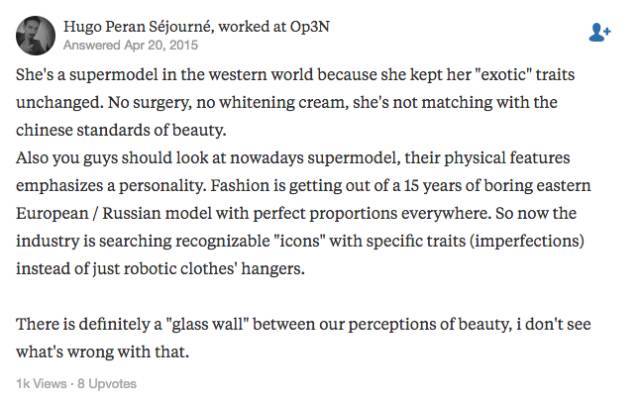640x401 pixels.
Task: Click the follow user icon
Action: [599, 32]
